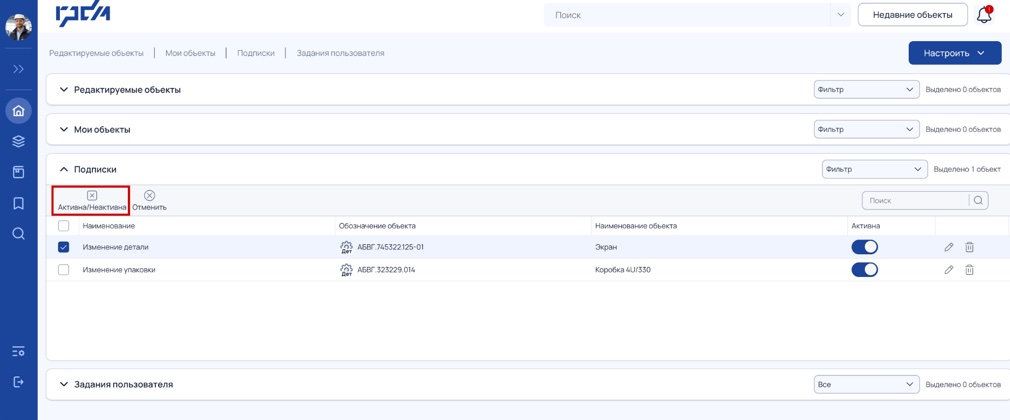Open the Home icon in sidebar
The height and width of the screenshot is (420, 1010).
[19, 111]
